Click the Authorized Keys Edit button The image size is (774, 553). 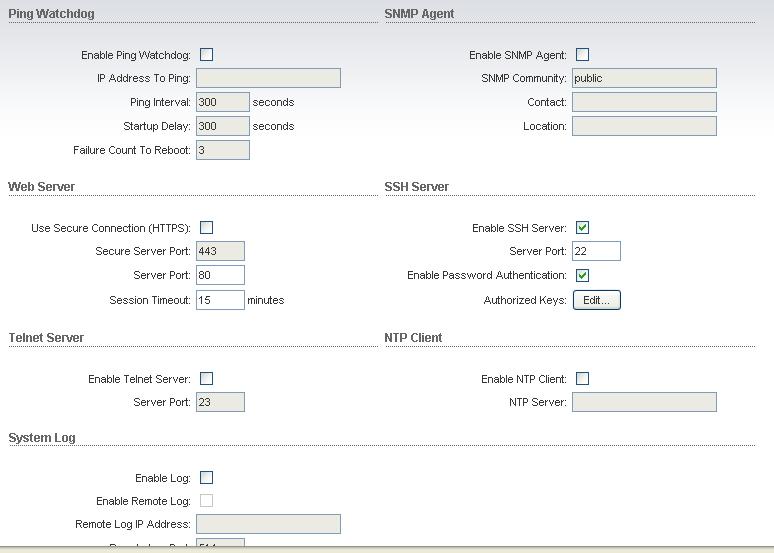596,300
